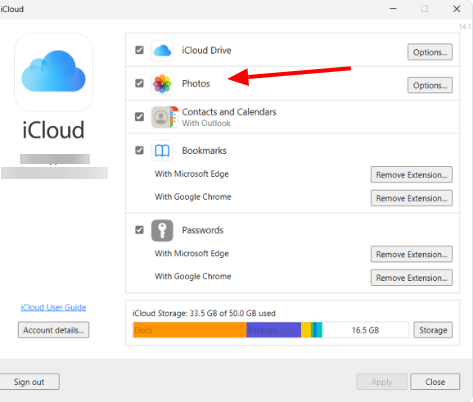Uncheck the Passwords checkbox
The image size is (473, 402).
(139, 230)
